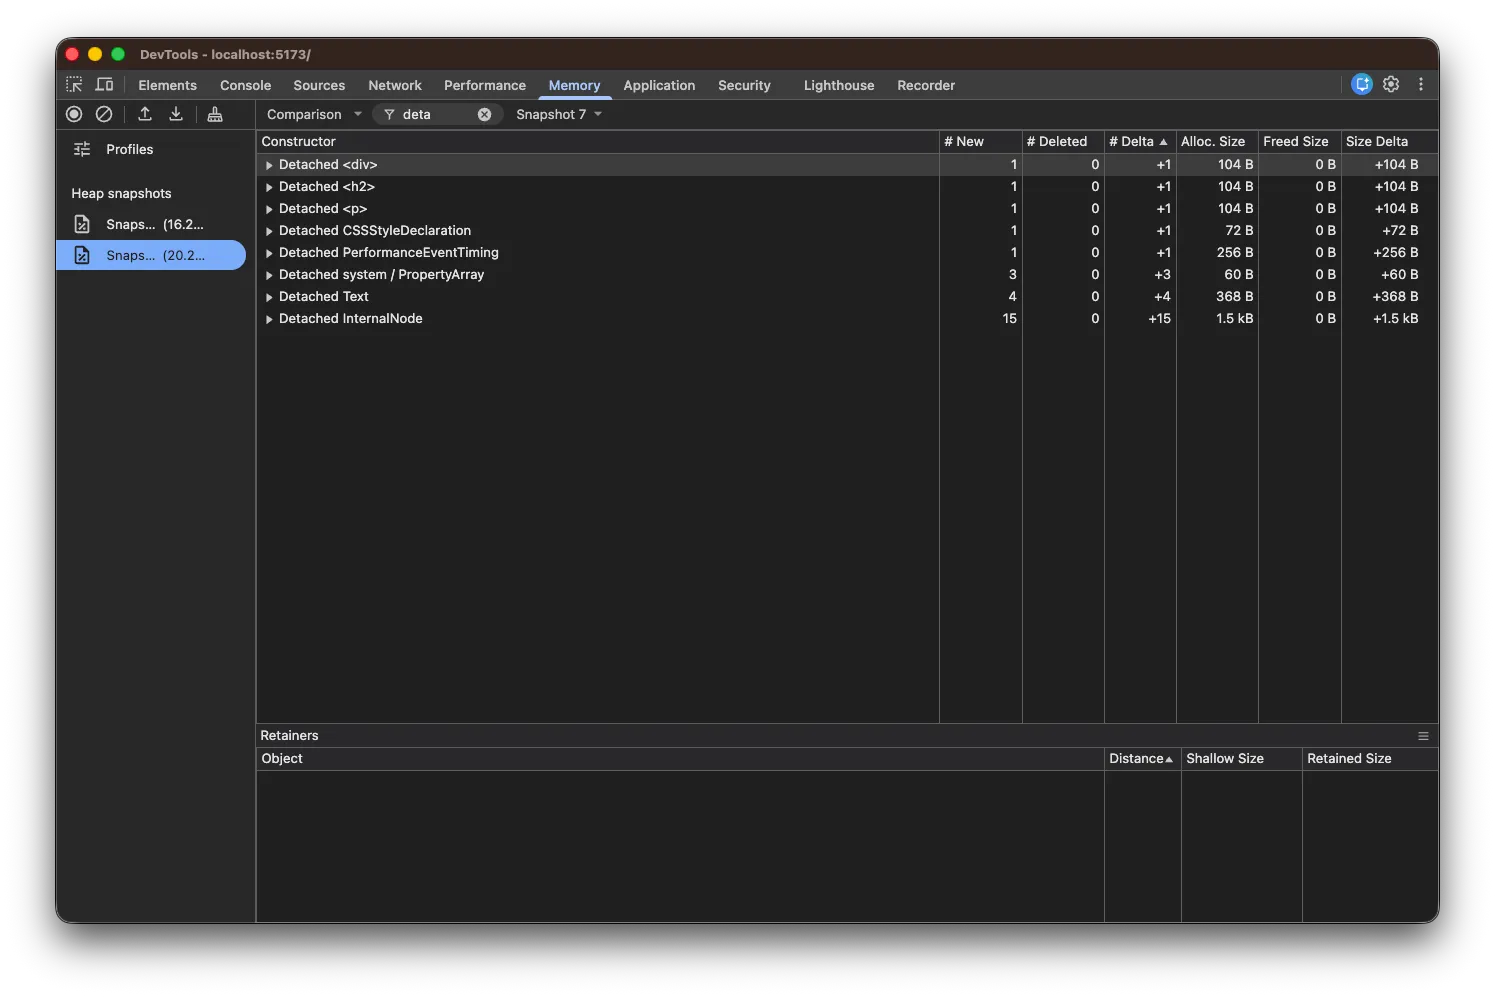Screen dimensions: 1495x997
Task: Save the profile with the download icon
Action: pyautogui.click(x=176, y=114)
